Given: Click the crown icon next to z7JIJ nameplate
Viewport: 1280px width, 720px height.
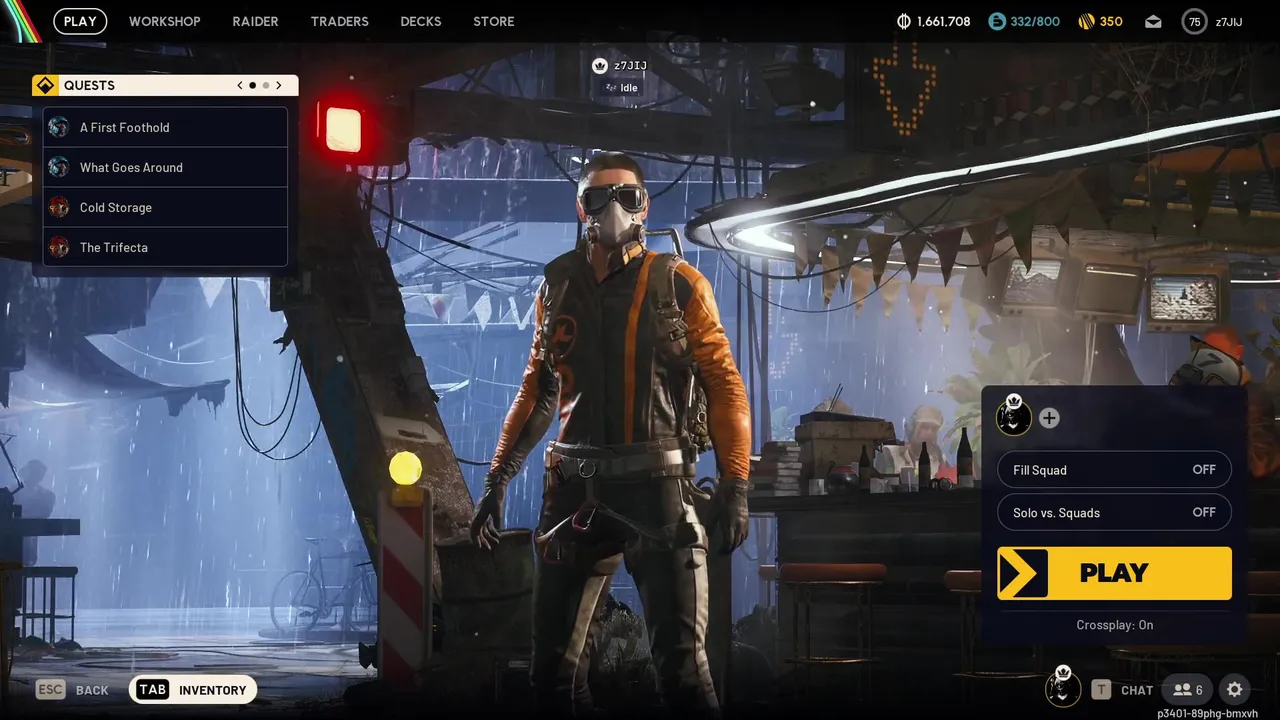Looking at the screenshot, I should point(600,66).
